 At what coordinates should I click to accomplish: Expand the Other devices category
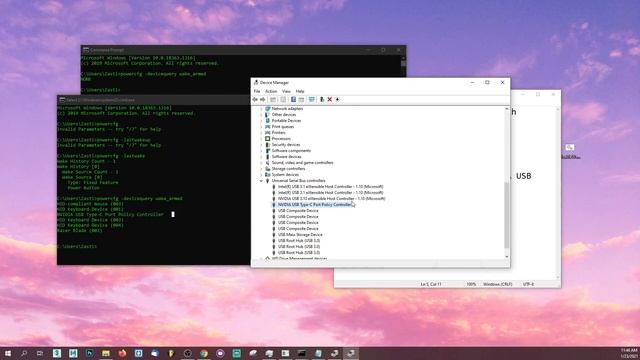coord(261,115)
